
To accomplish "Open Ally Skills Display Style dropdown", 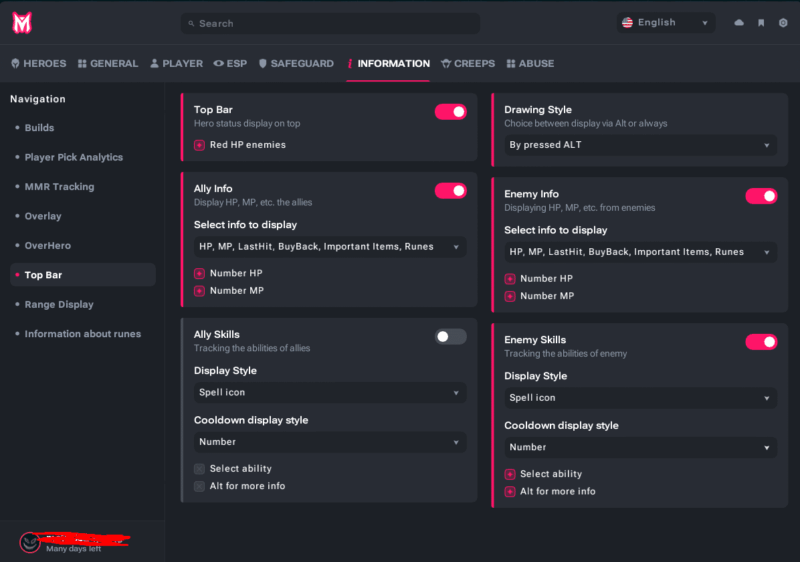I will pyautogui.click(x=330, y=393).
